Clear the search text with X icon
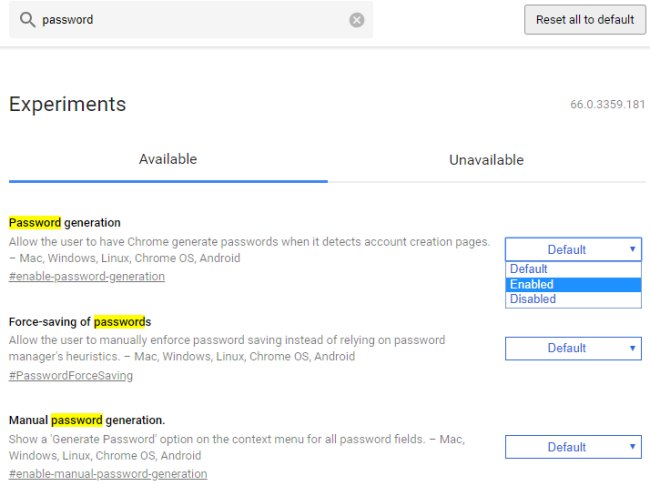 (357, 20)
